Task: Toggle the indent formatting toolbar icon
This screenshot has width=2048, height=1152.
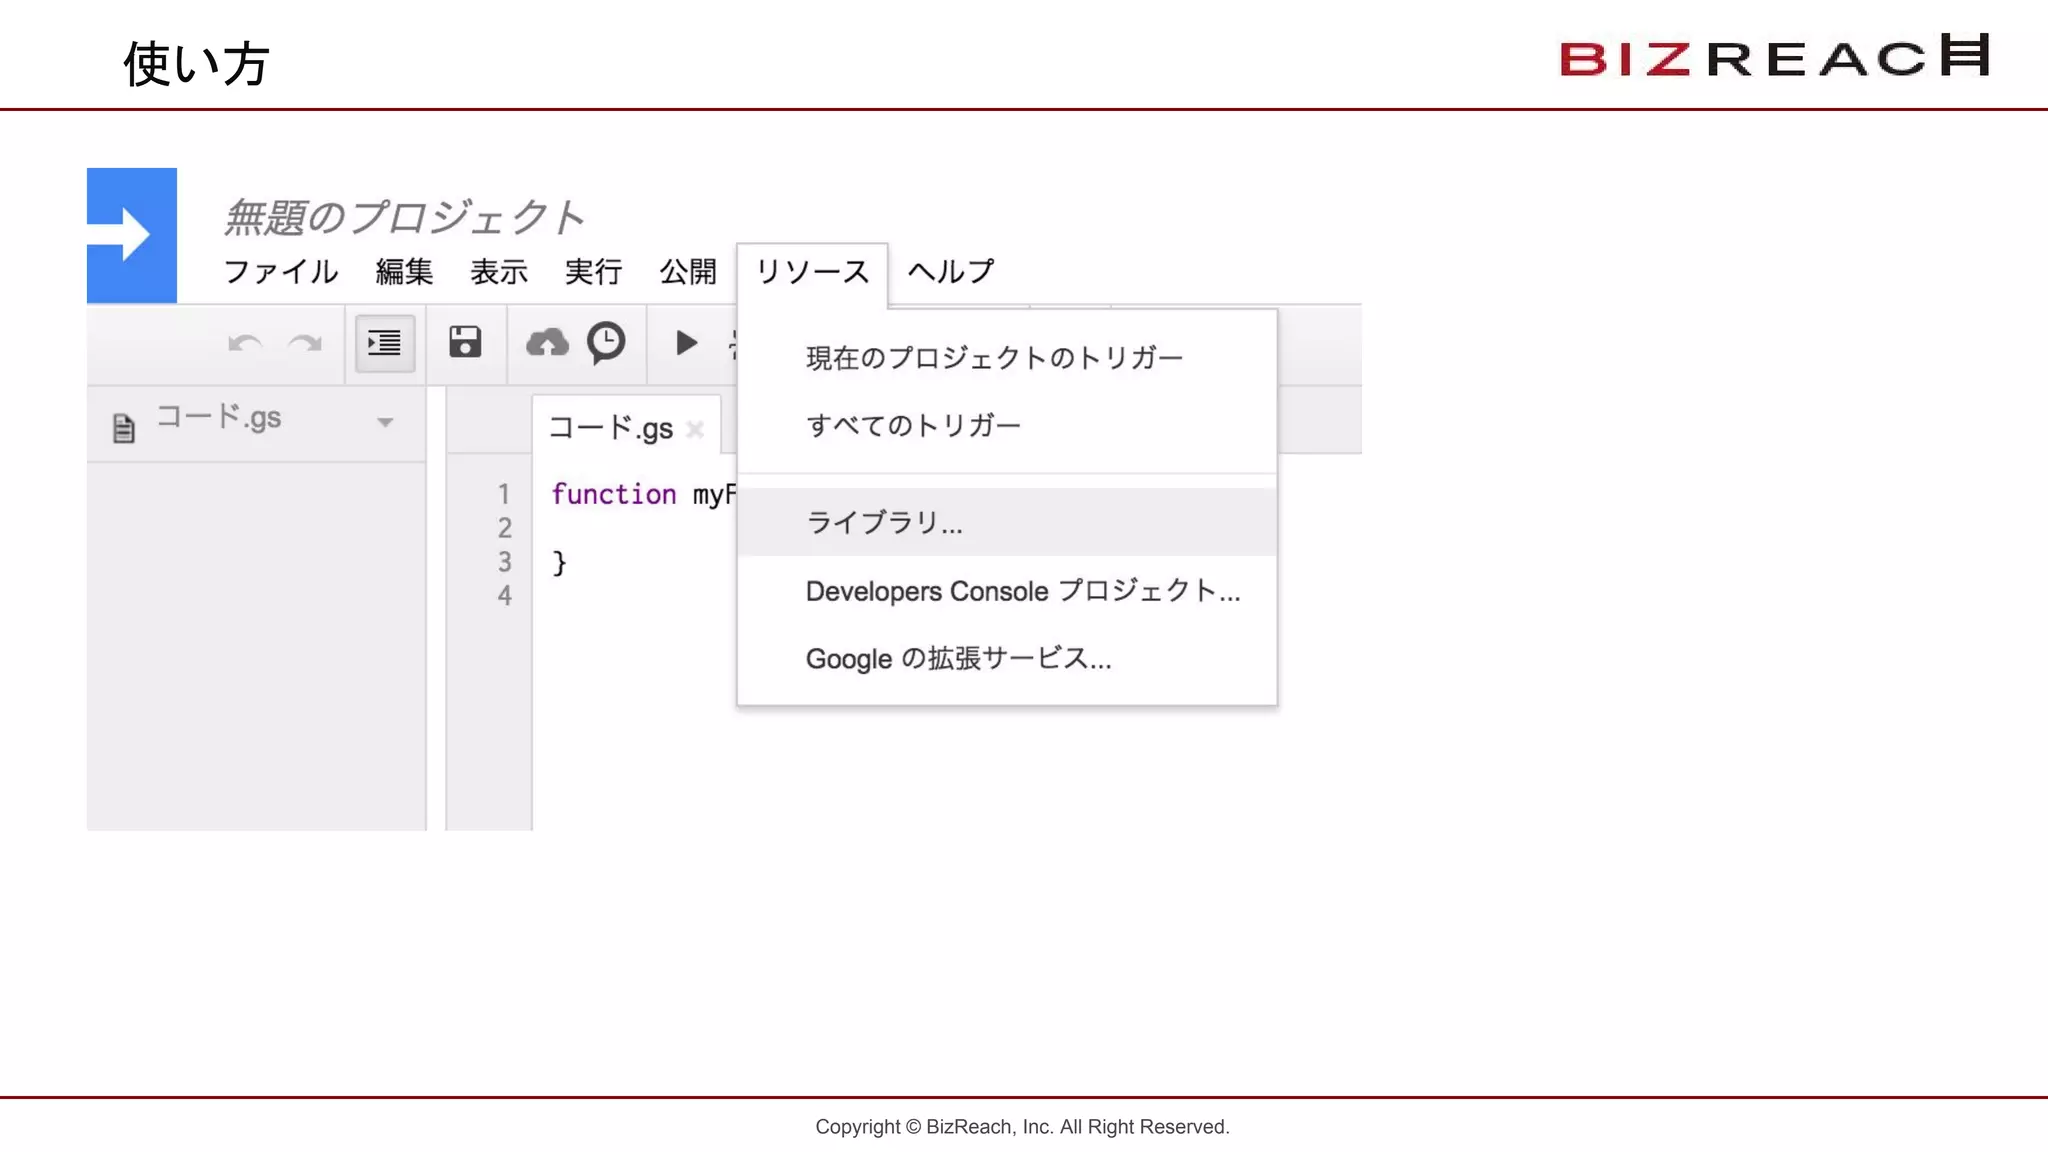Action: coord(384,343)
